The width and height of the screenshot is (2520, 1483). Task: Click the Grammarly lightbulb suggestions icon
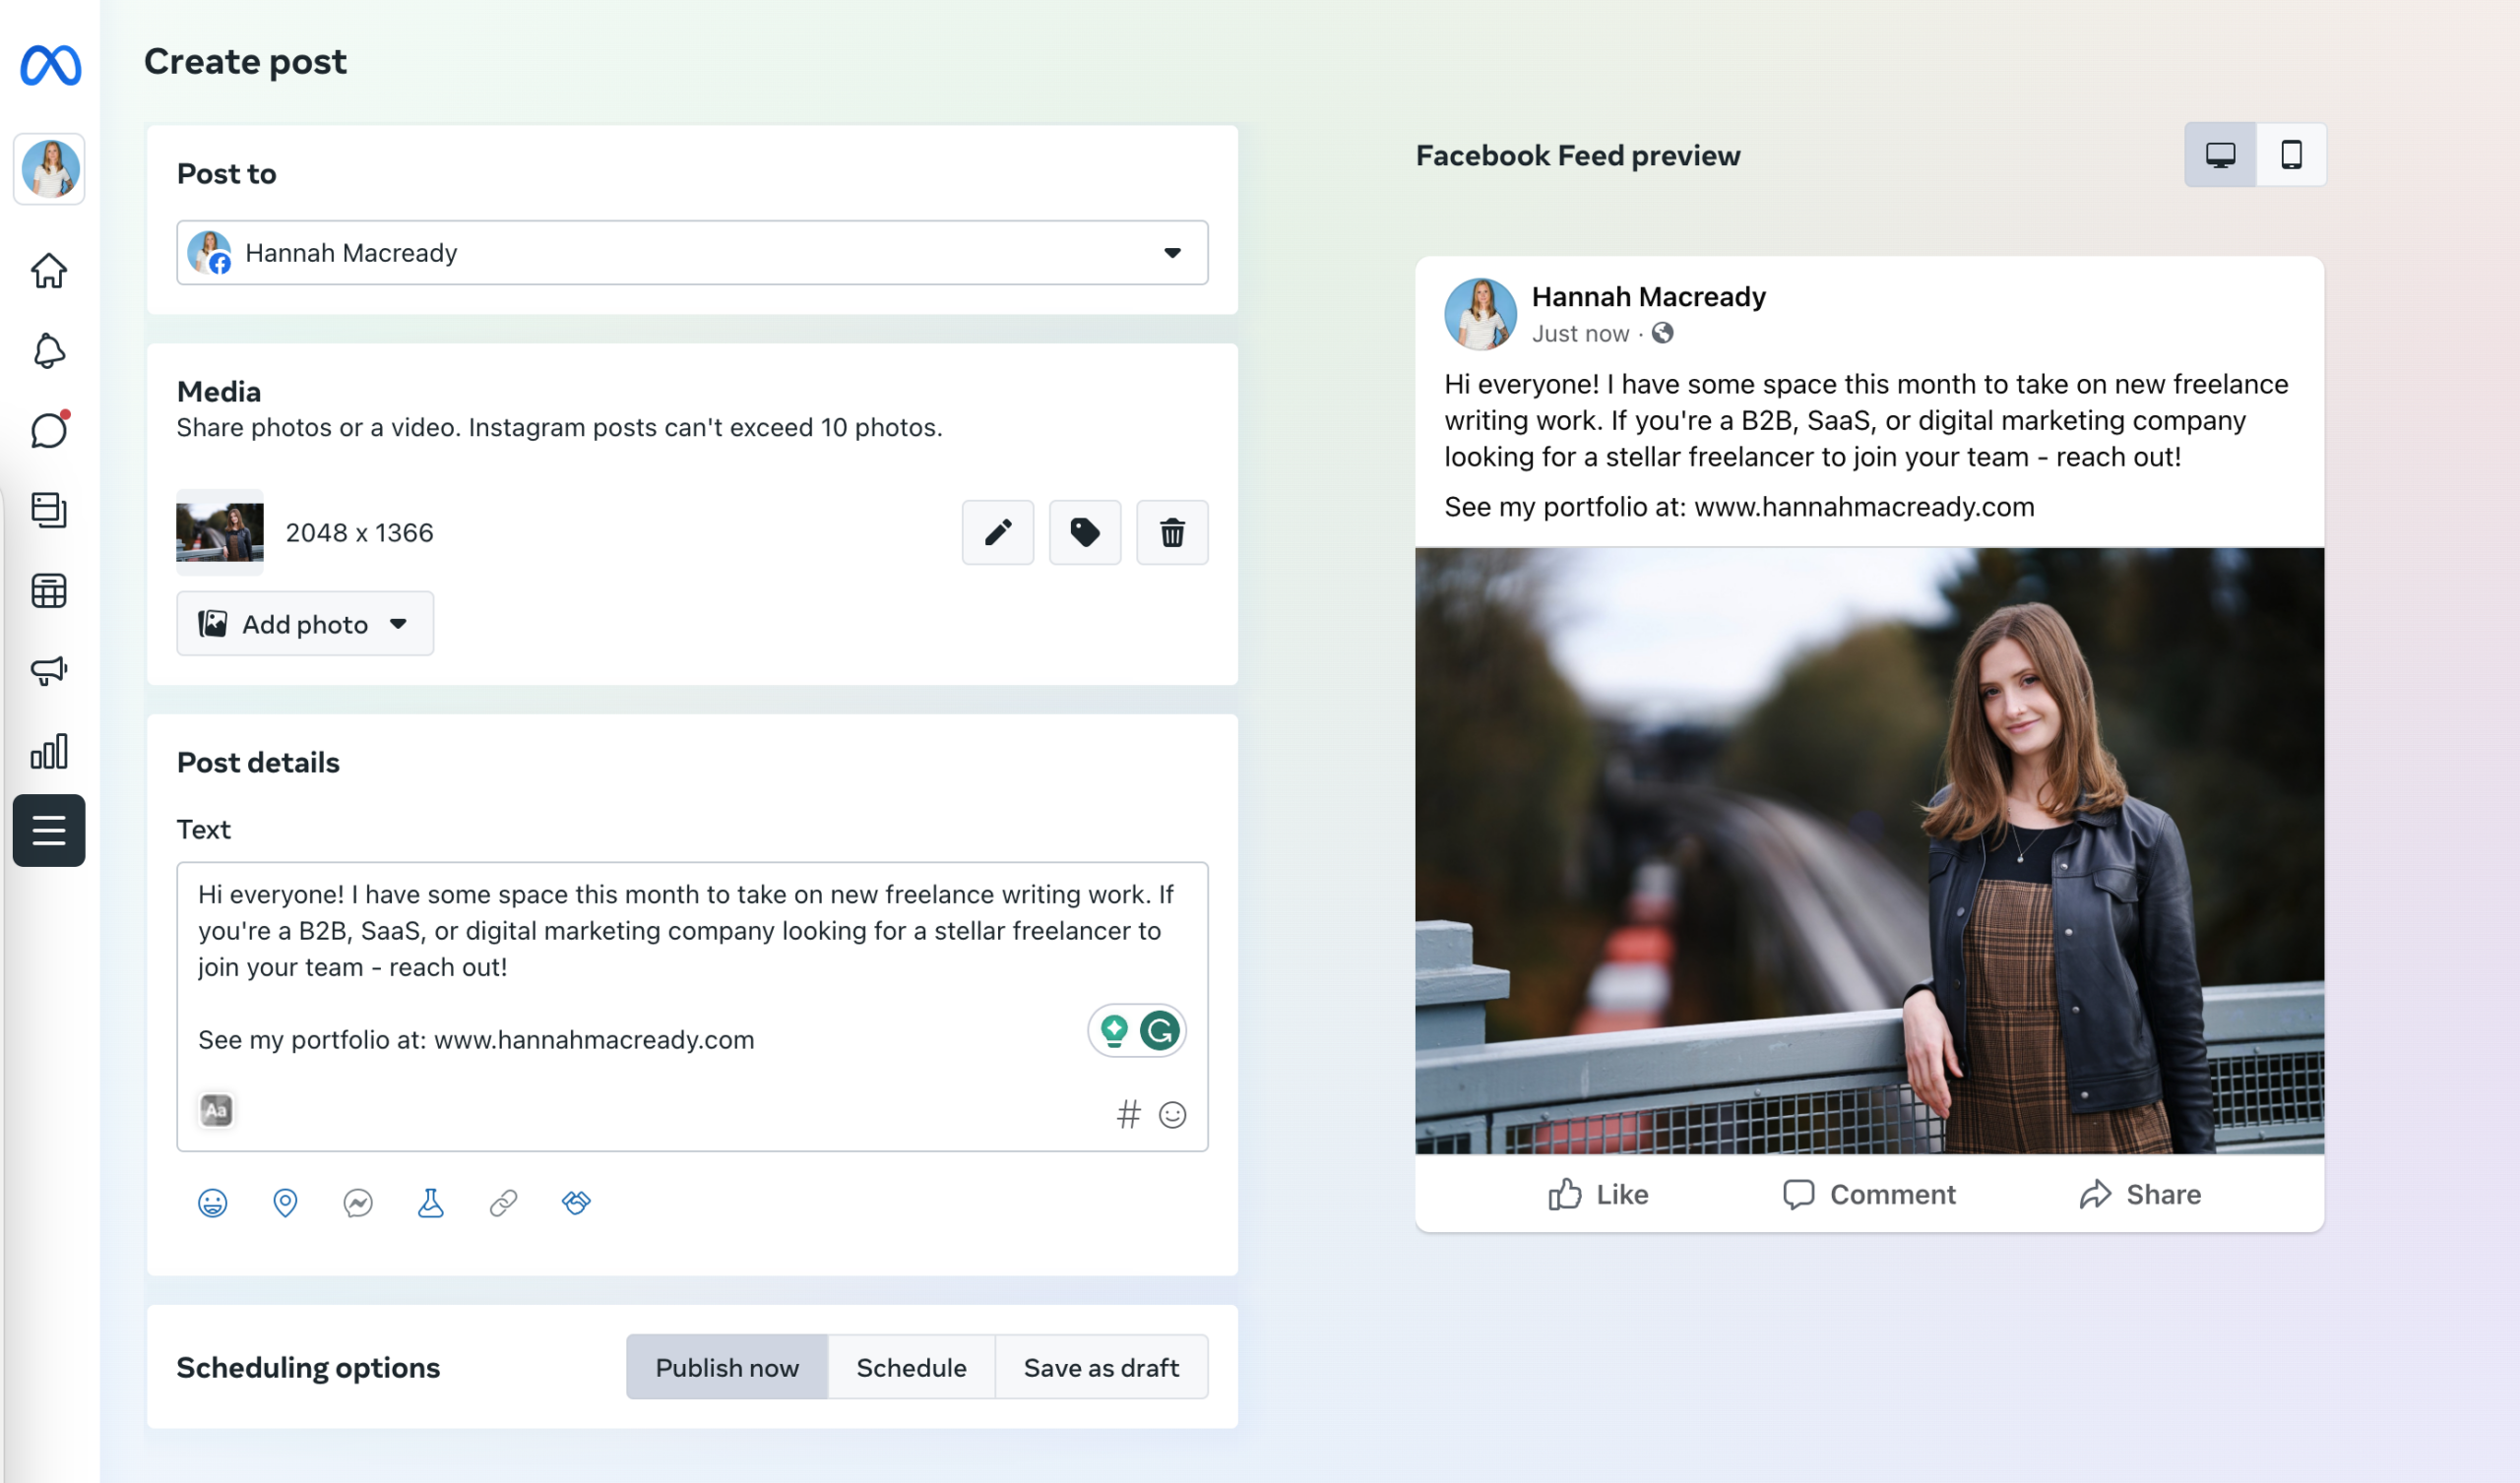coord(1114,1029)
